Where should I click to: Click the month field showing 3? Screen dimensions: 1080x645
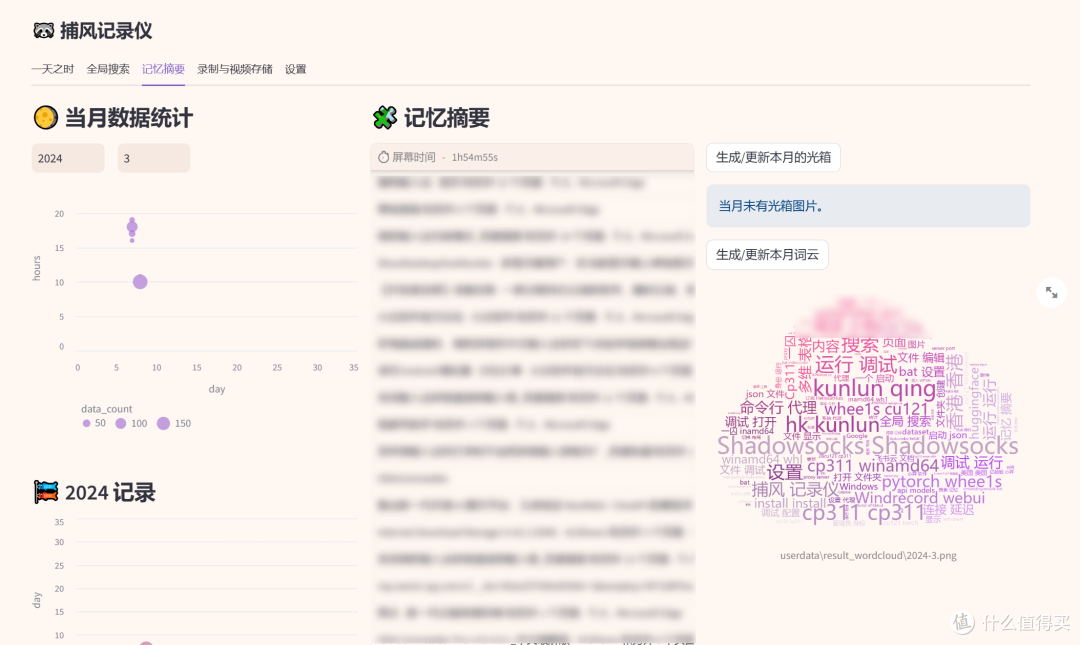coord(154,158)
